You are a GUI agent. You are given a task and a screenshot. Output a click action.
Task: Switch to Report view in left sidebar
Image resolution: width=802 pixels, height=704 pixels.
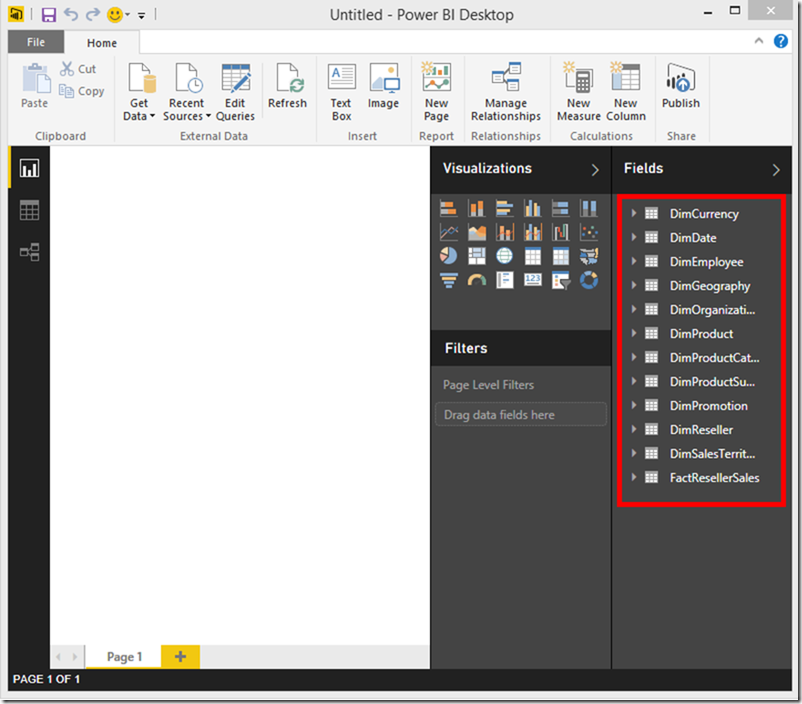(29, 168)
